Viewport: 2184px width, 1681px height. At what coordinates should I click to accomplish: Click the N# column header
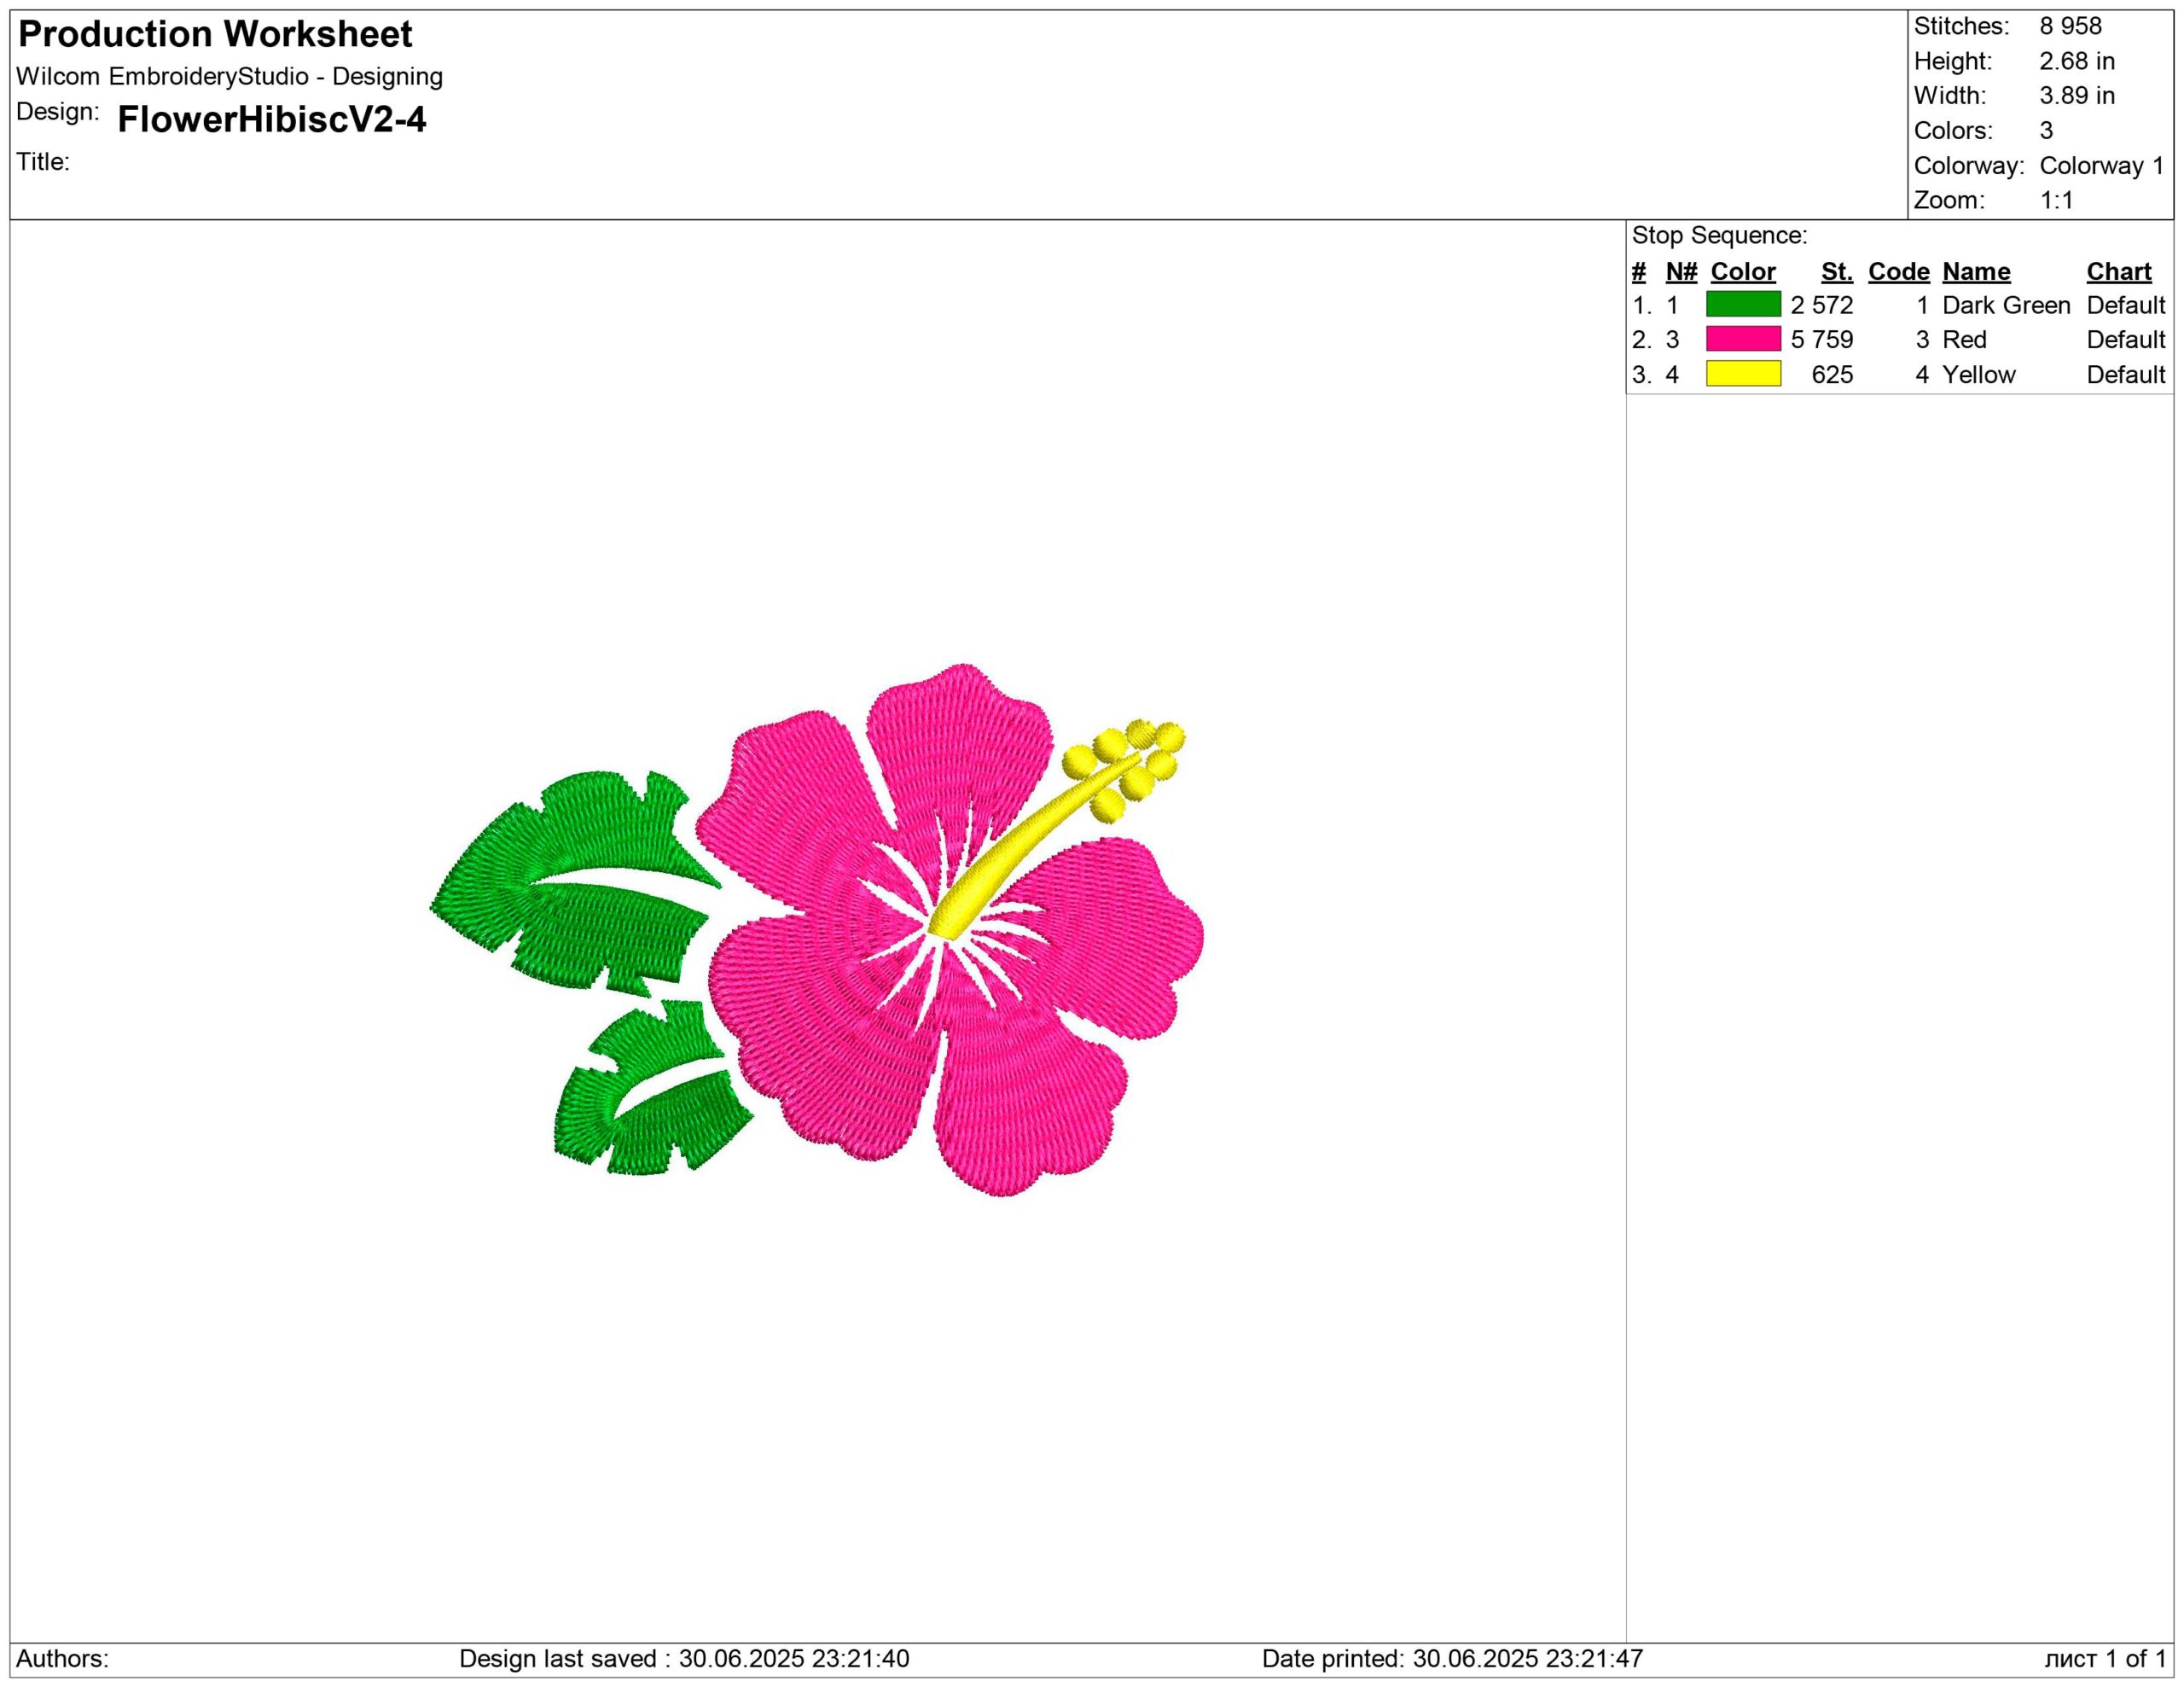coord(1681,271)
